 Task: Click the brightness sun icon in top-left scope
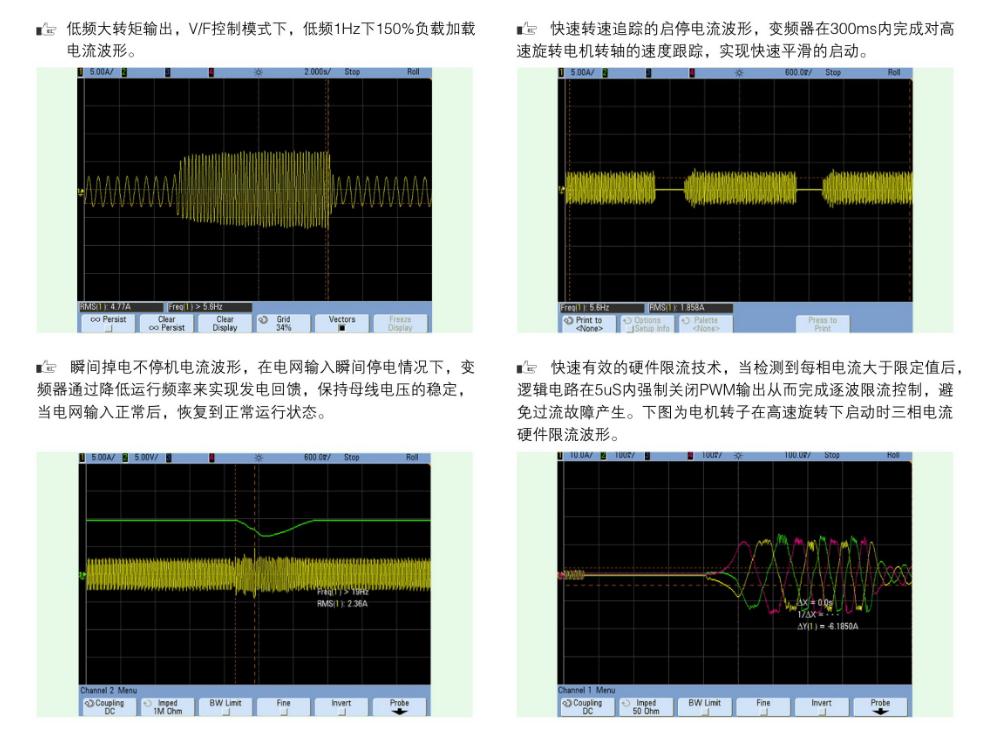(259, 73)
